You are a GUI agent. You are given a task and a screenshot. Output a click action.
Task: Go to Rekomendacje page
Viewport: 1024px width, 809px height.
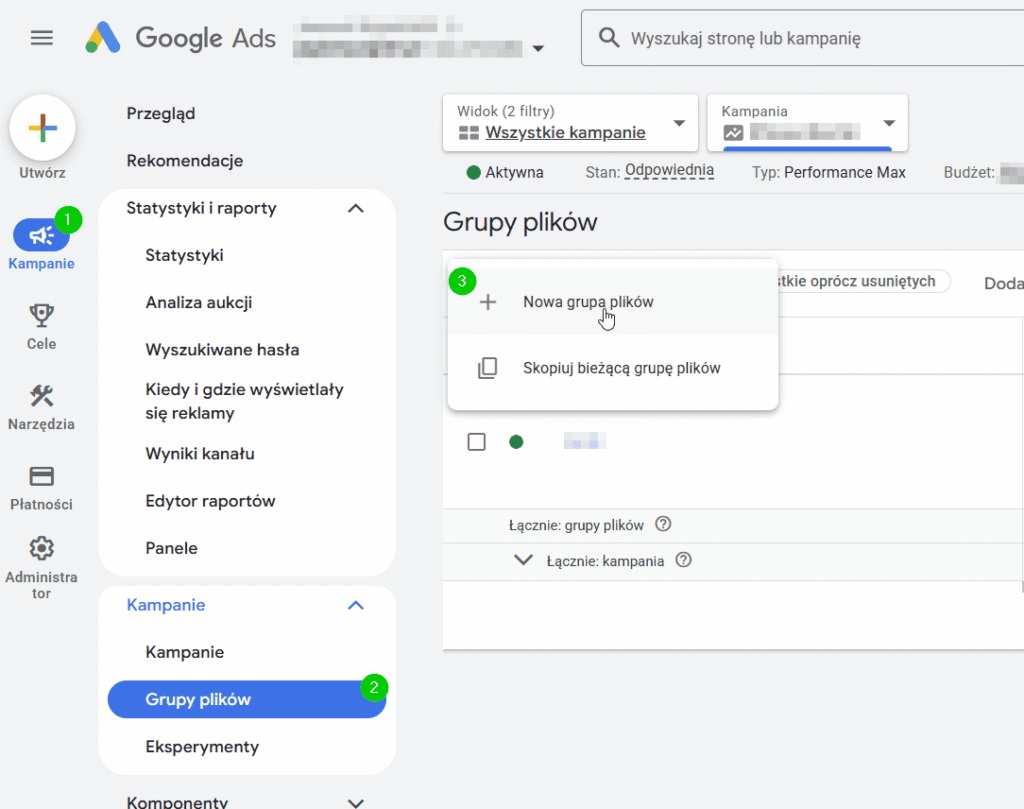click(x=185, y=161)
